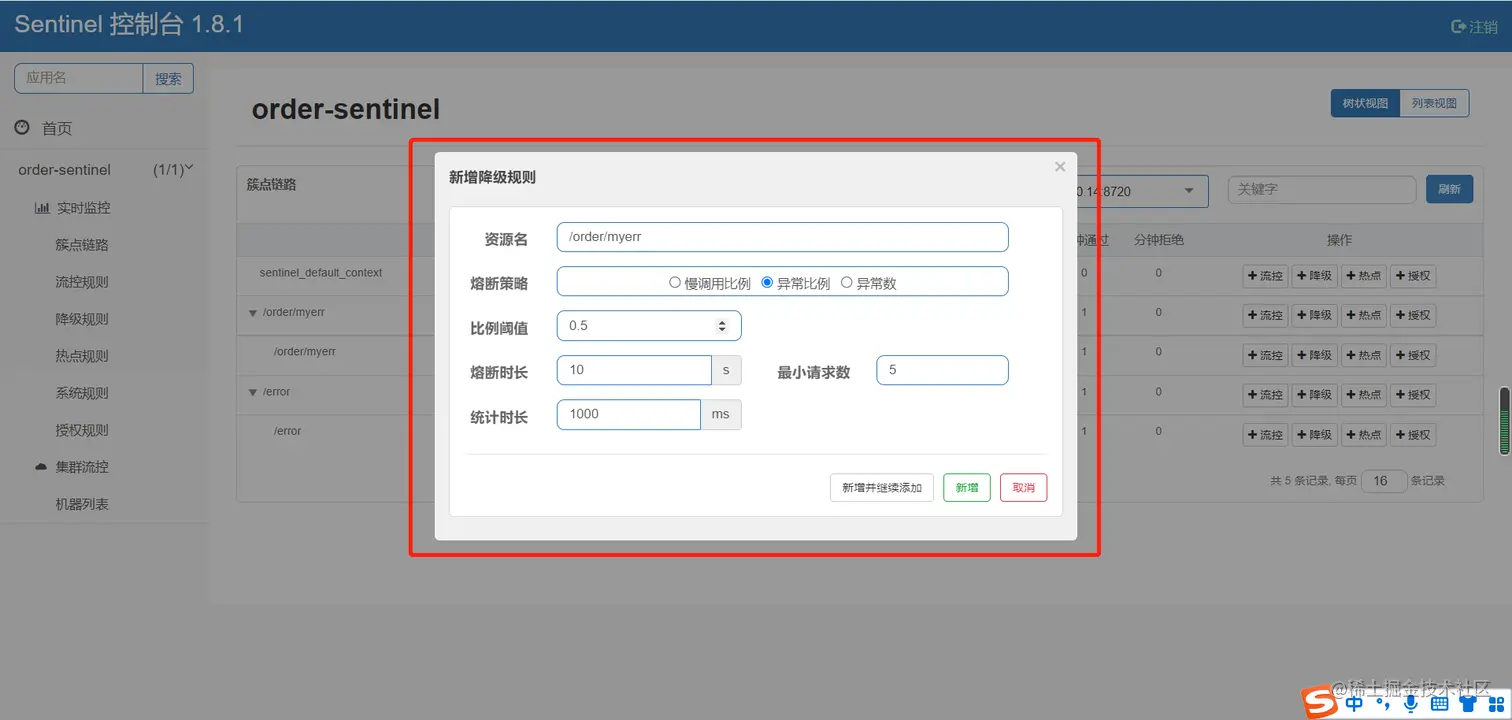This screenshot has height=720, width=1512.
Task: Click the sentinel_default_context resource name
Action: (x=321, y=272)
